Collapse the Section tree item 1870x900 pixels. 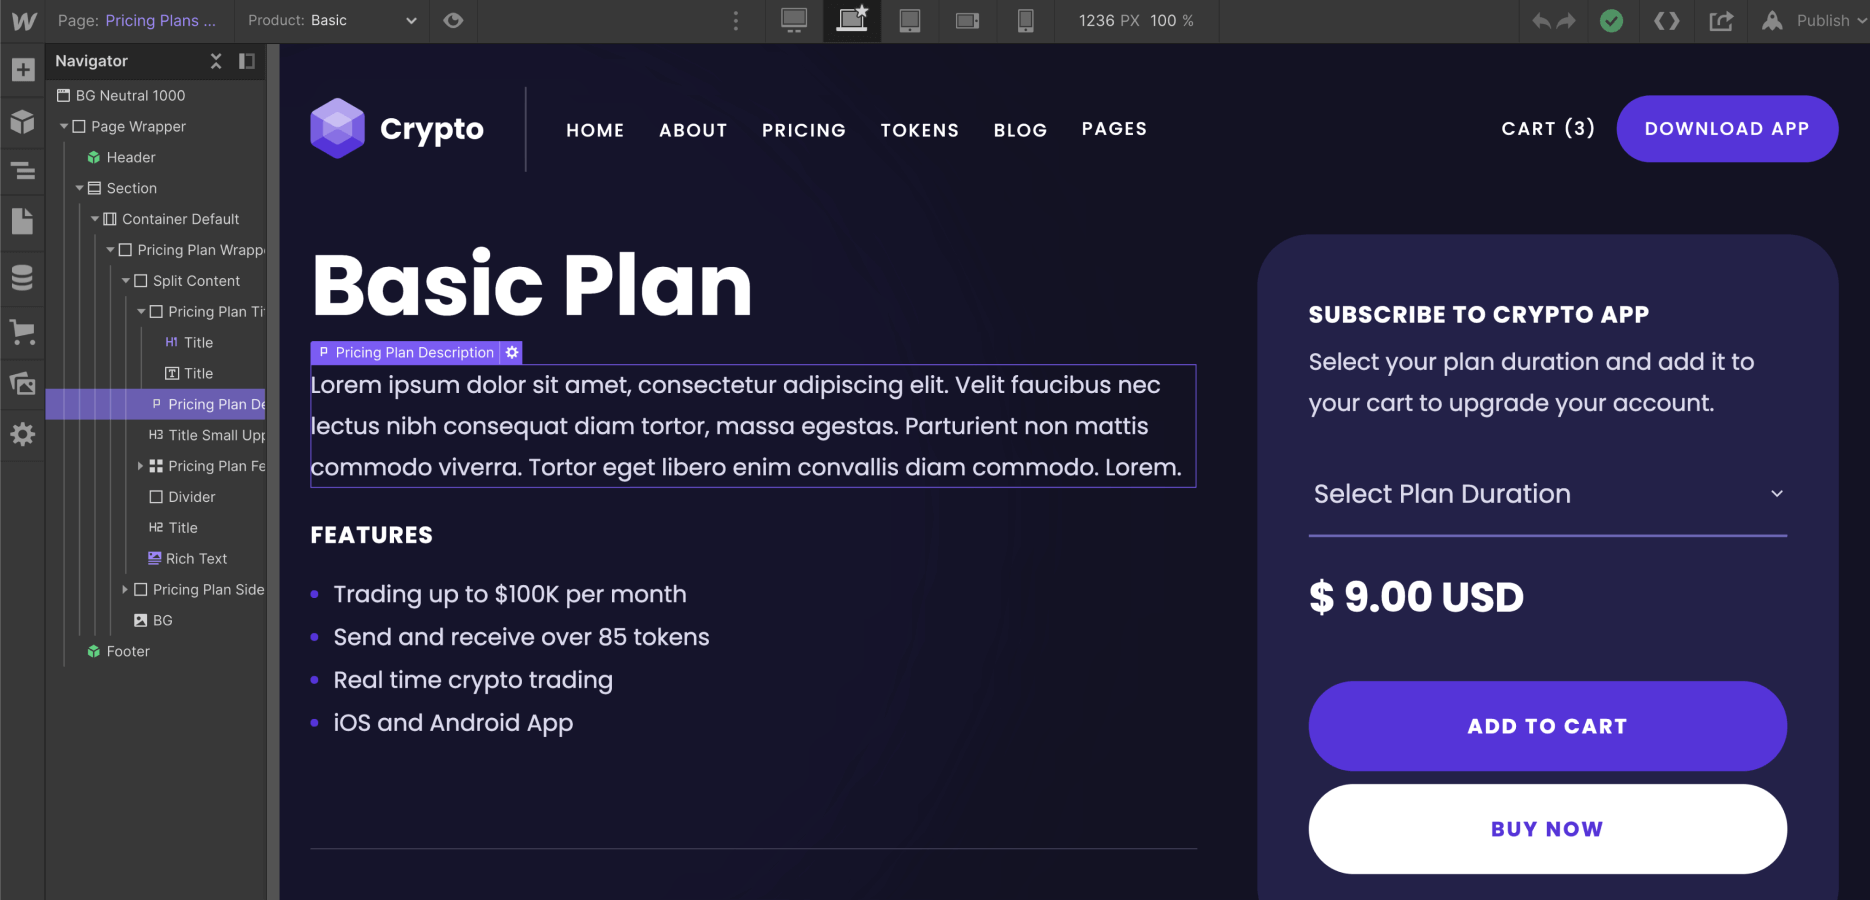(x=79, y=188)
